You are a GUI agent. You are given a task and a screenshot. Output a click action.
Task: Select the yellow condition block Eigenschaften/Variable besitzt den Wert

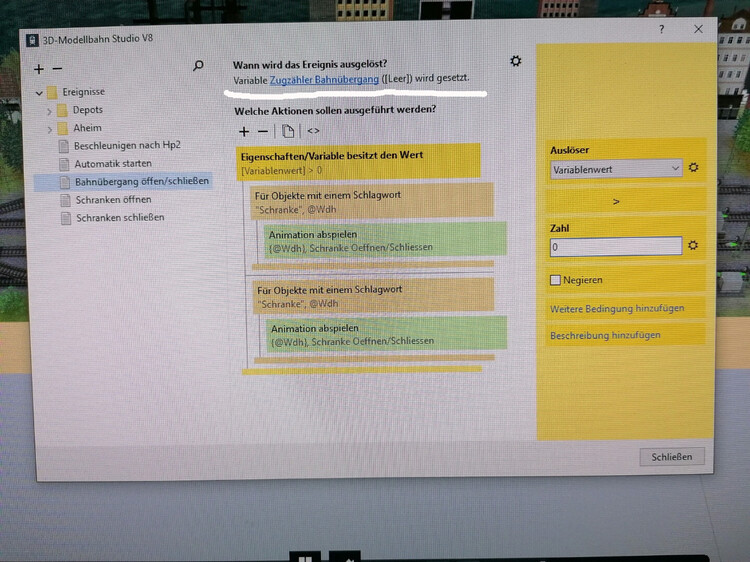click(358, 162)
